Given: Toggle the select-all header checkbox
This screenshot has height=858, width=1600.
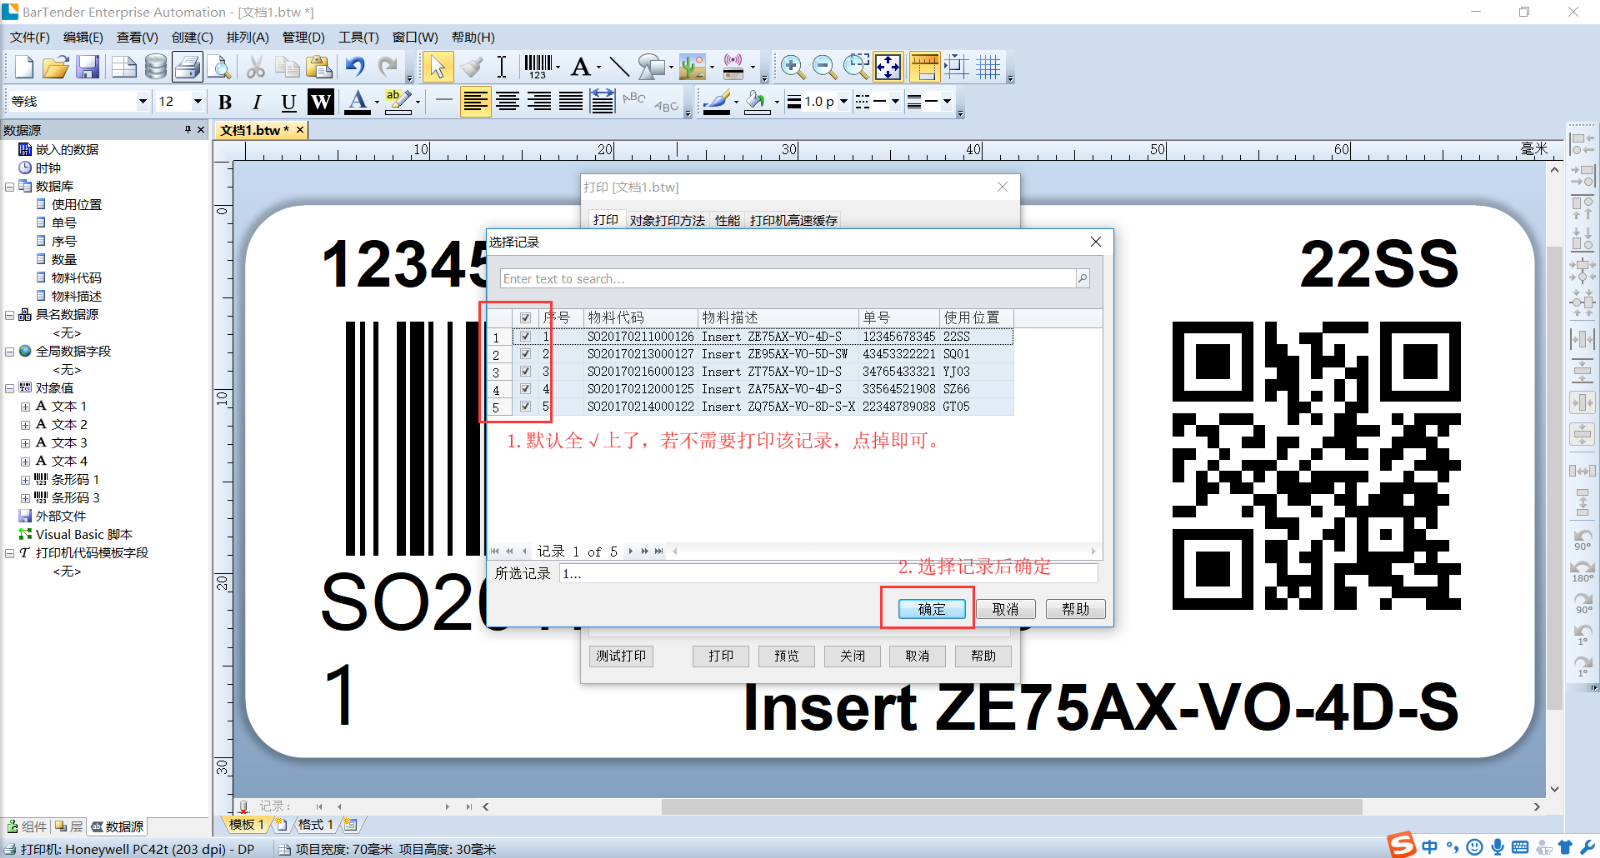Looking at the screenshot, I should 525,318.
